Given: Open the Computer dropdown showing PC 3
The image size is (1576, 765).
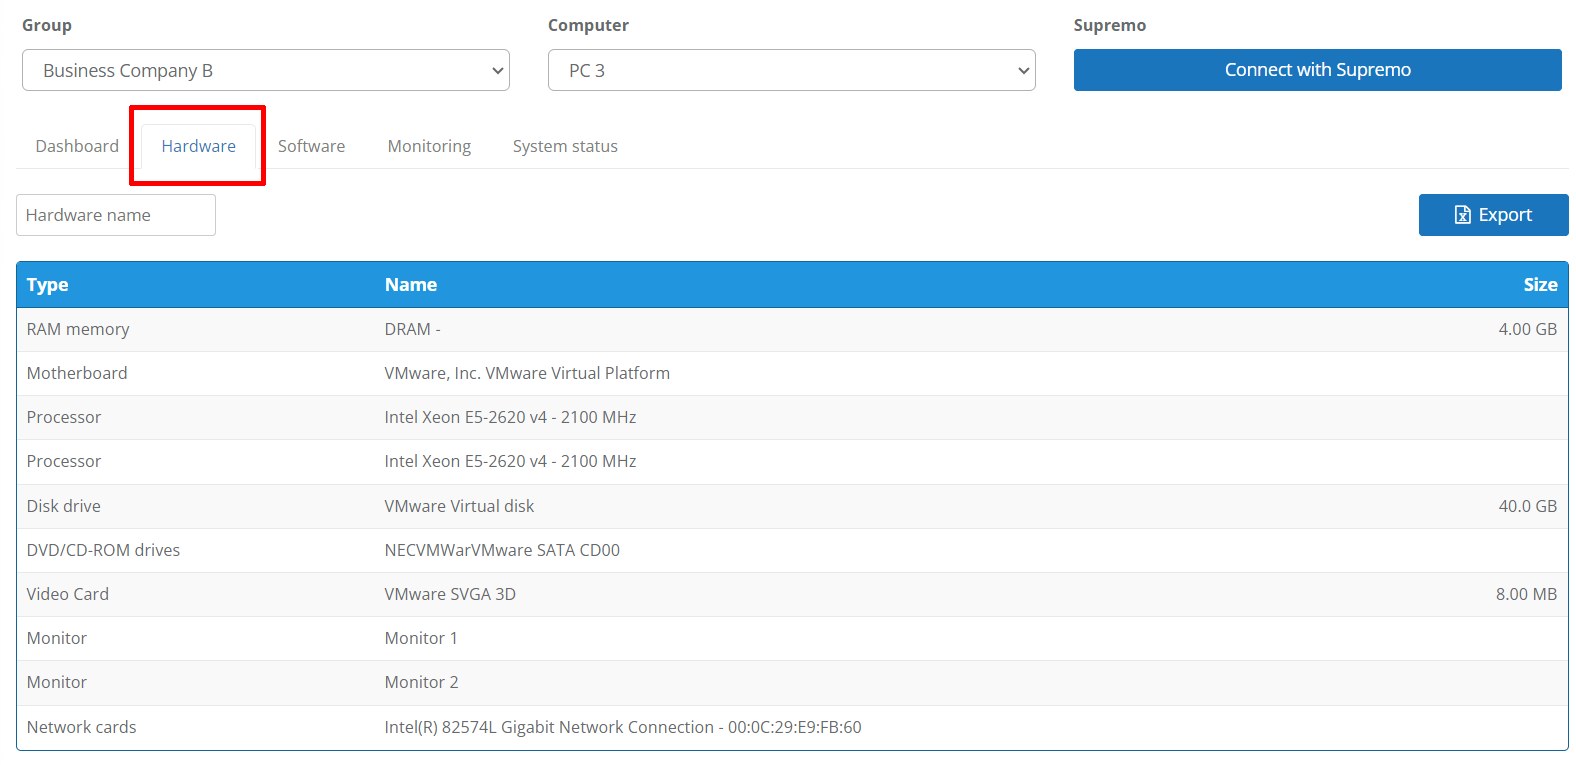Looking at the screenshot, I should 792,70.
